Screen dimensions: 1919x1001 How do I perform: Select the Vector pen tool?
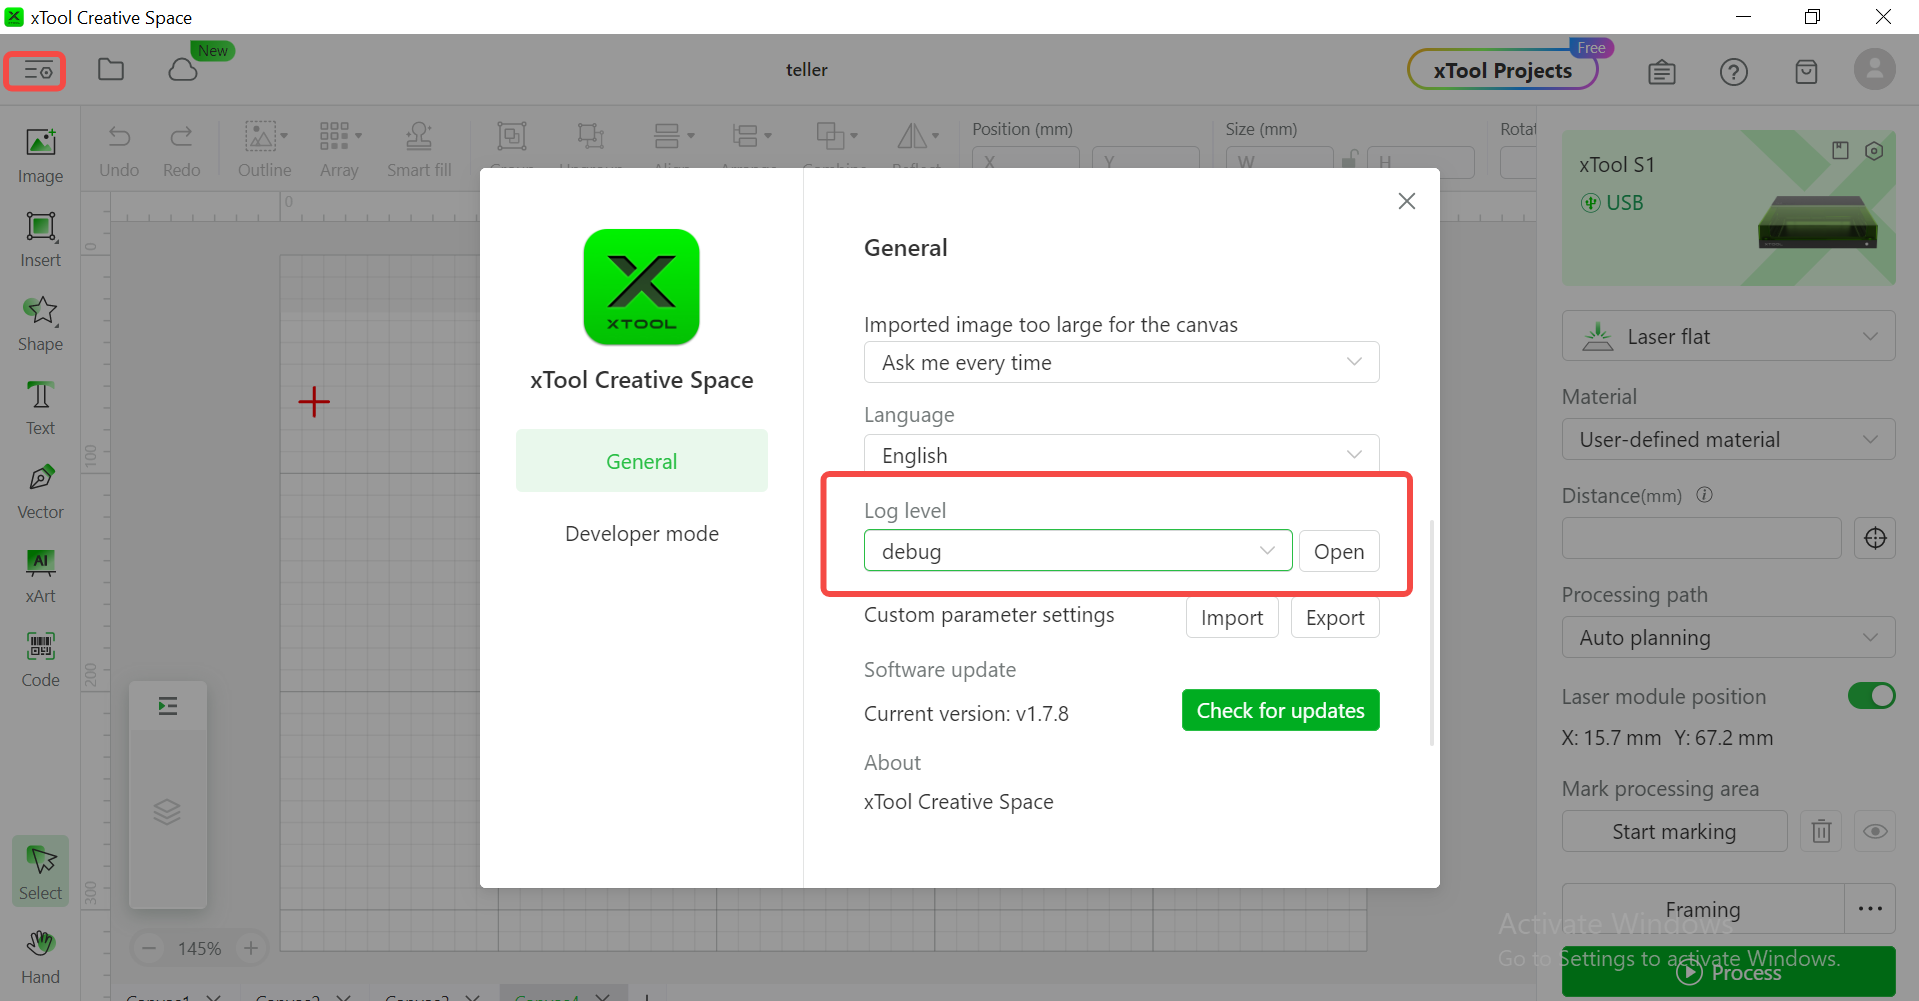[x=40, y=493]
